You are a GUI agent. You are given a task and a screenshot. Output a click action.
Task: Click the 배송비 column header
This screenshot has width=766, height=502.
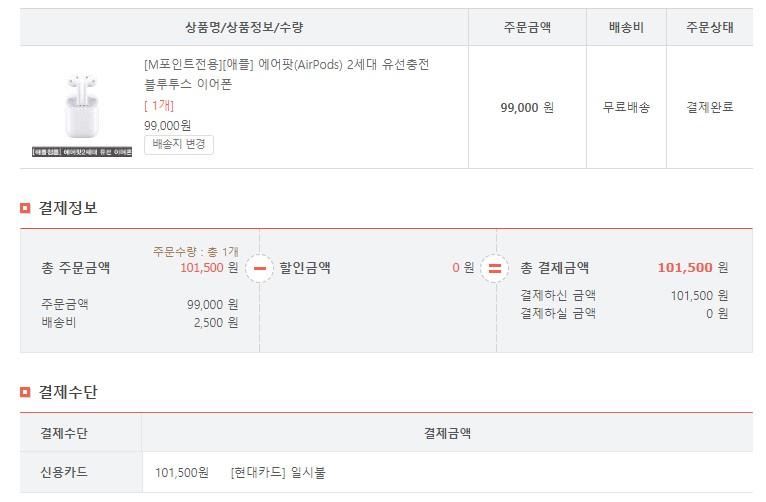[626, 27]
